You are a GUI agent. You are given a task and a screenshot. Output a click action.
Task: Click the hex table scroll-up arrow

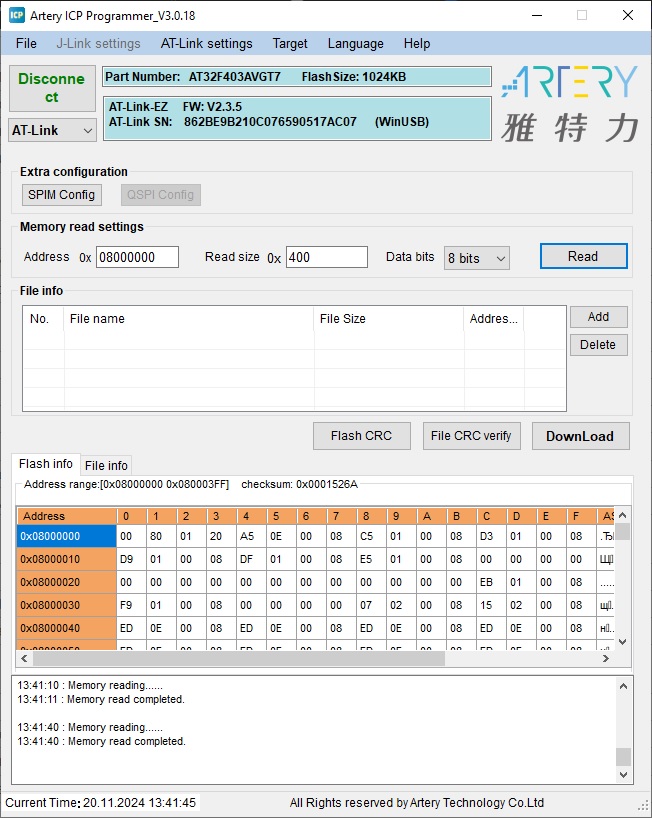(622, 515)
